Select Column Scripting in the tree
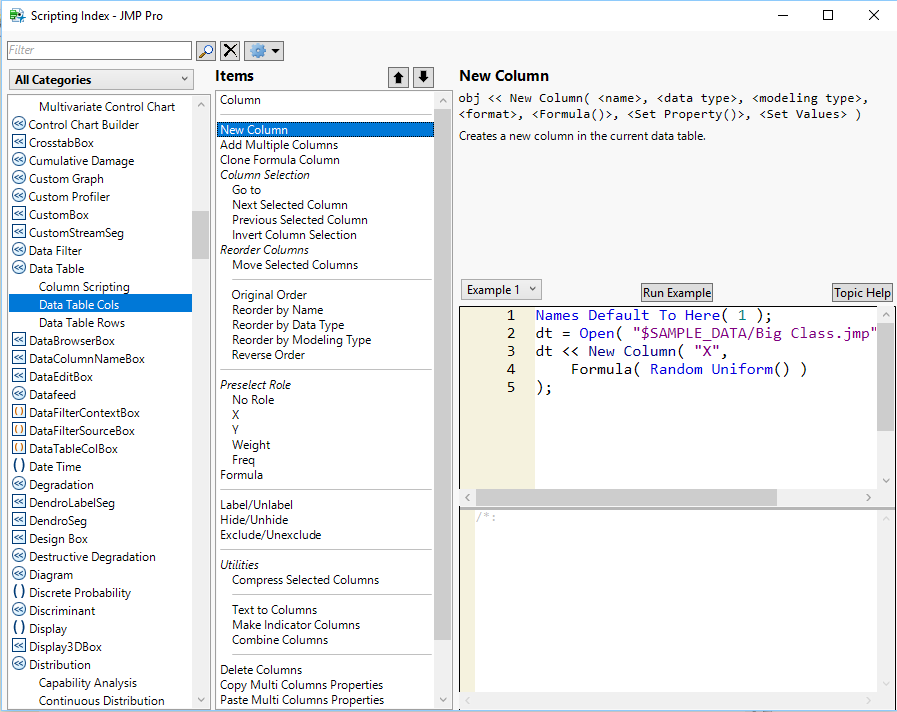The width and height of the screenshot is (897, 712). coord(84,287)
